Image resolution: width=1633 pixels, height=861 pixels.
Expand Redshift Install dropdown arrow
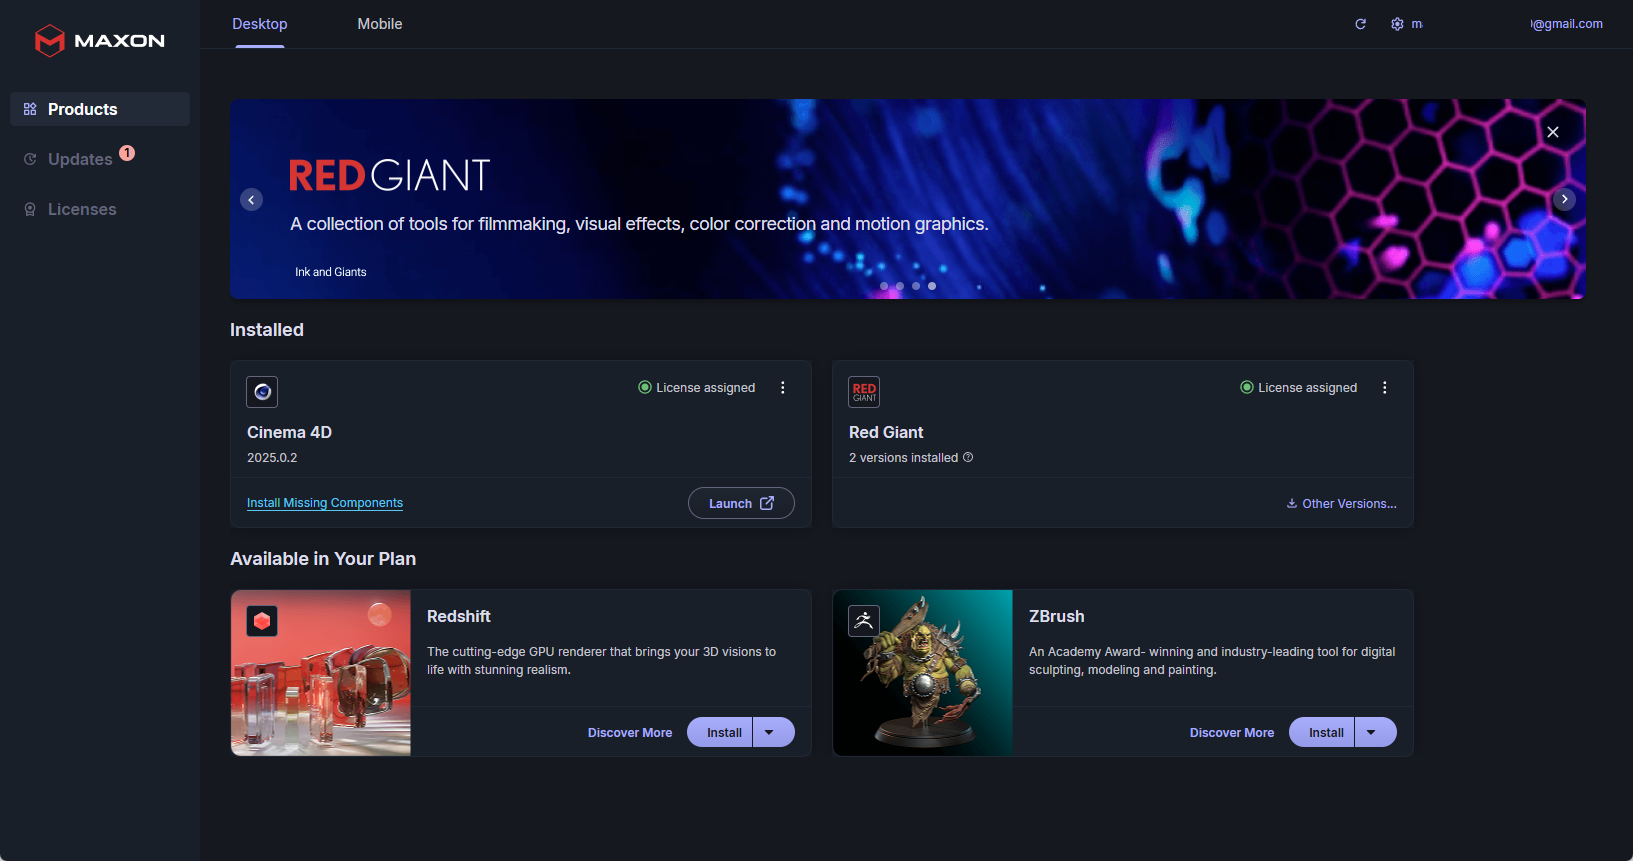click(770, 733)
